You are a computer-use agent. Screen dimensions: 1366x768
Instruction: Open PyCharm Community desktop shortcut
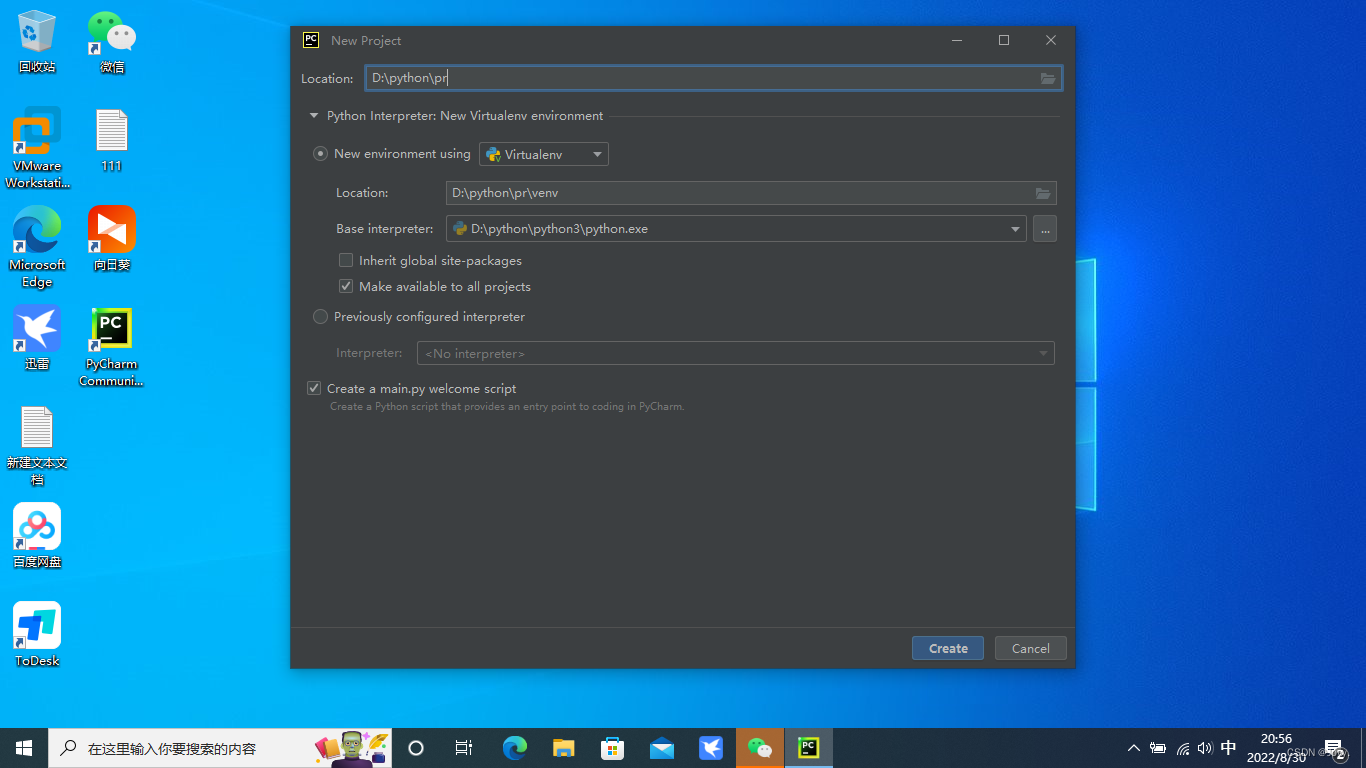112,347
